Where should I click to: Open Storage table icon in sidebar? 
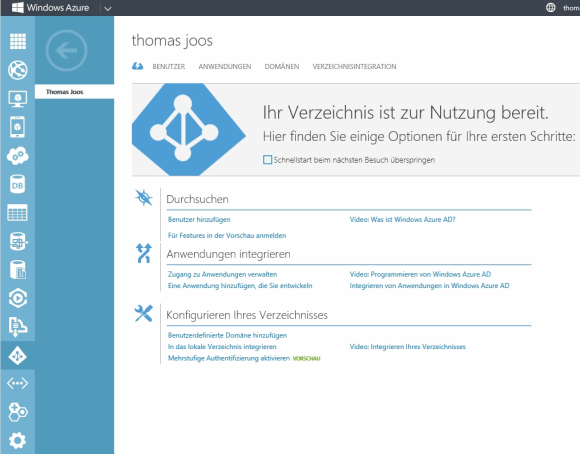point(18,213)
